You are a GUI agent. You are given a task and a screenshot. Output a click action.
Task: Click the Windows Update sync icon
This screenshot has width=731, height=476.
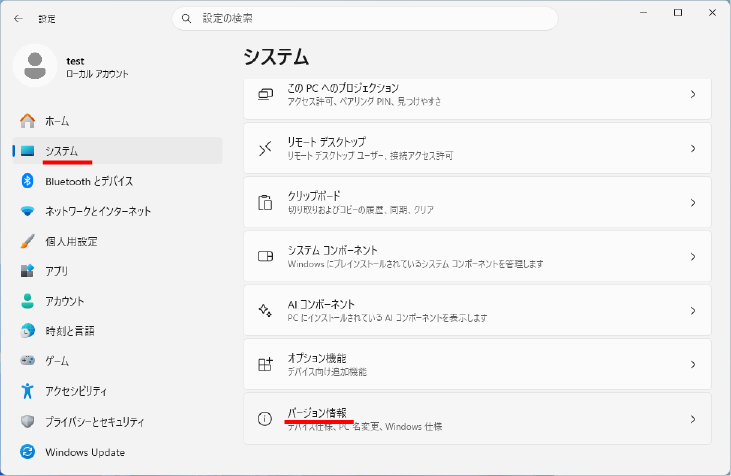[x=28, y=452]
